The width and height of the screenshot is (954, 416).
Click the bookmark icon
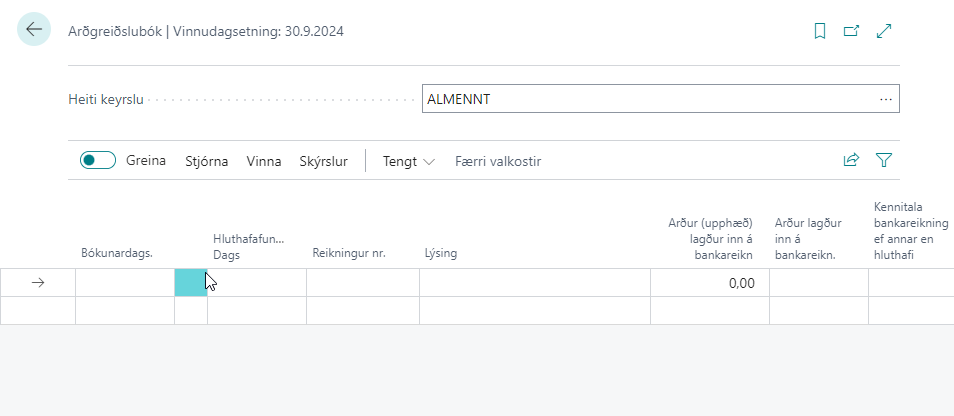[x=820, y=31]
